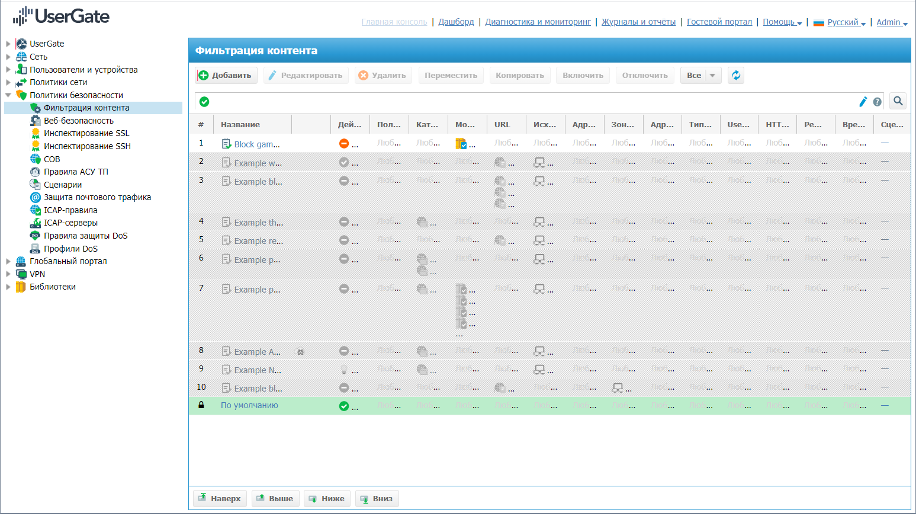
Task: Click the magnifier search icon in filter bar
Action: pos(897,101)
